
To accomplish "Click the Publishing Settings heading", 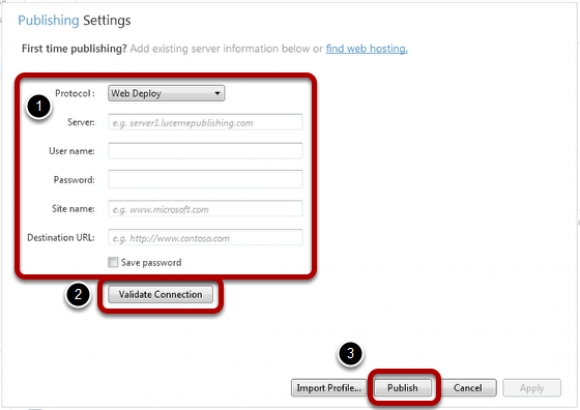I will pyautogui.click(x=74, y=20).
